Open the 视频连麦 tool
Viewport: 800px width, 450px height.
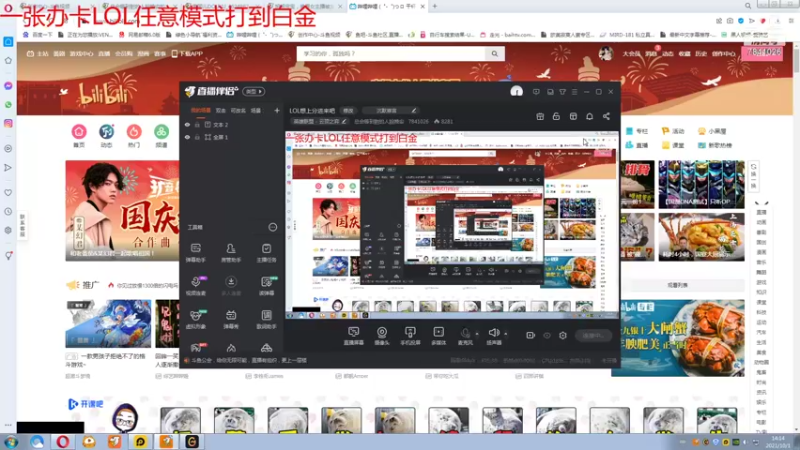195,286
